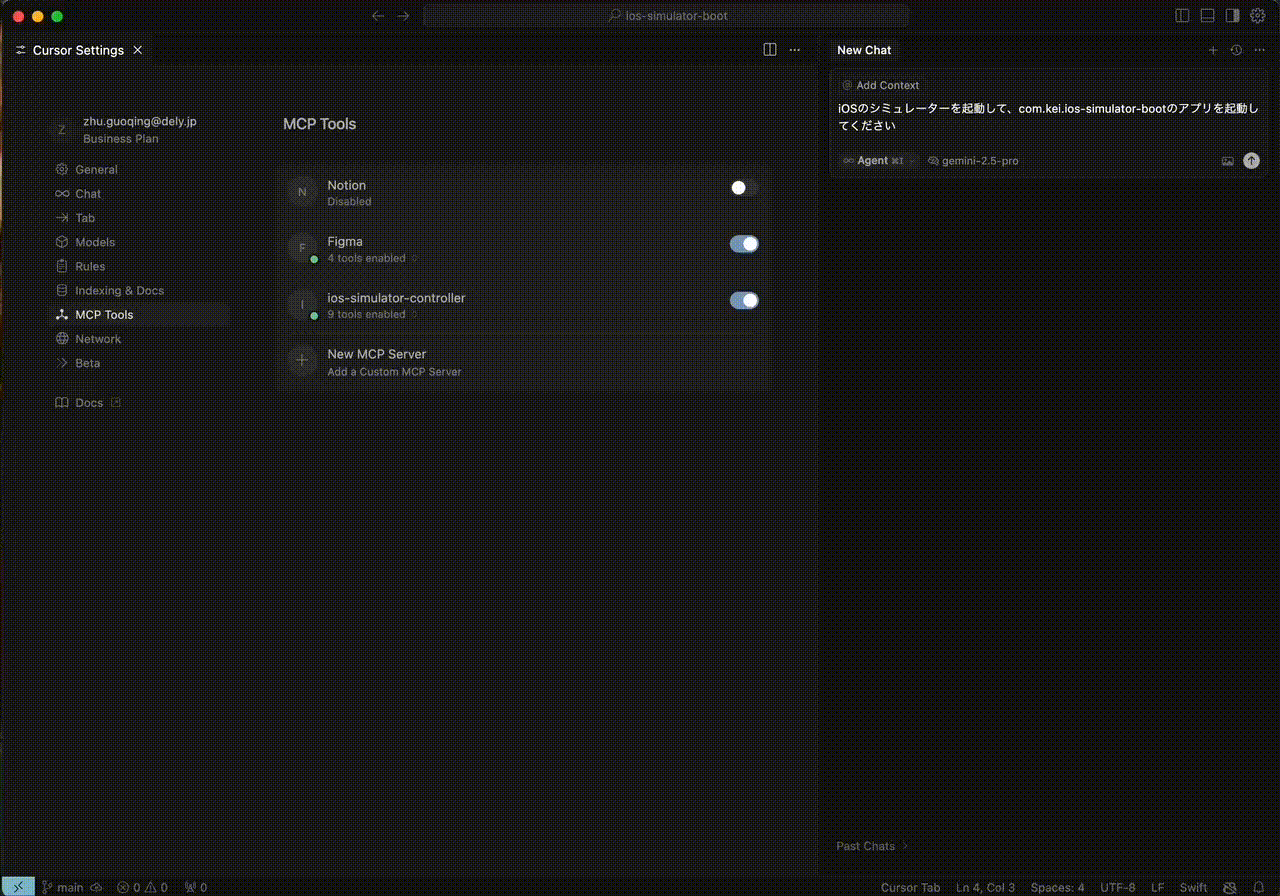Expand Past Chats
This screenshot has height=896, width=1280.
click(872, 846)
